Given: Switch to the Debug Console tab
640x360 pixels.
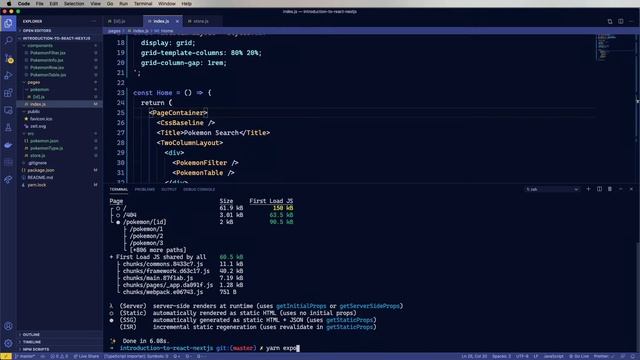Looking at the screenshot, I should (199, 189).
